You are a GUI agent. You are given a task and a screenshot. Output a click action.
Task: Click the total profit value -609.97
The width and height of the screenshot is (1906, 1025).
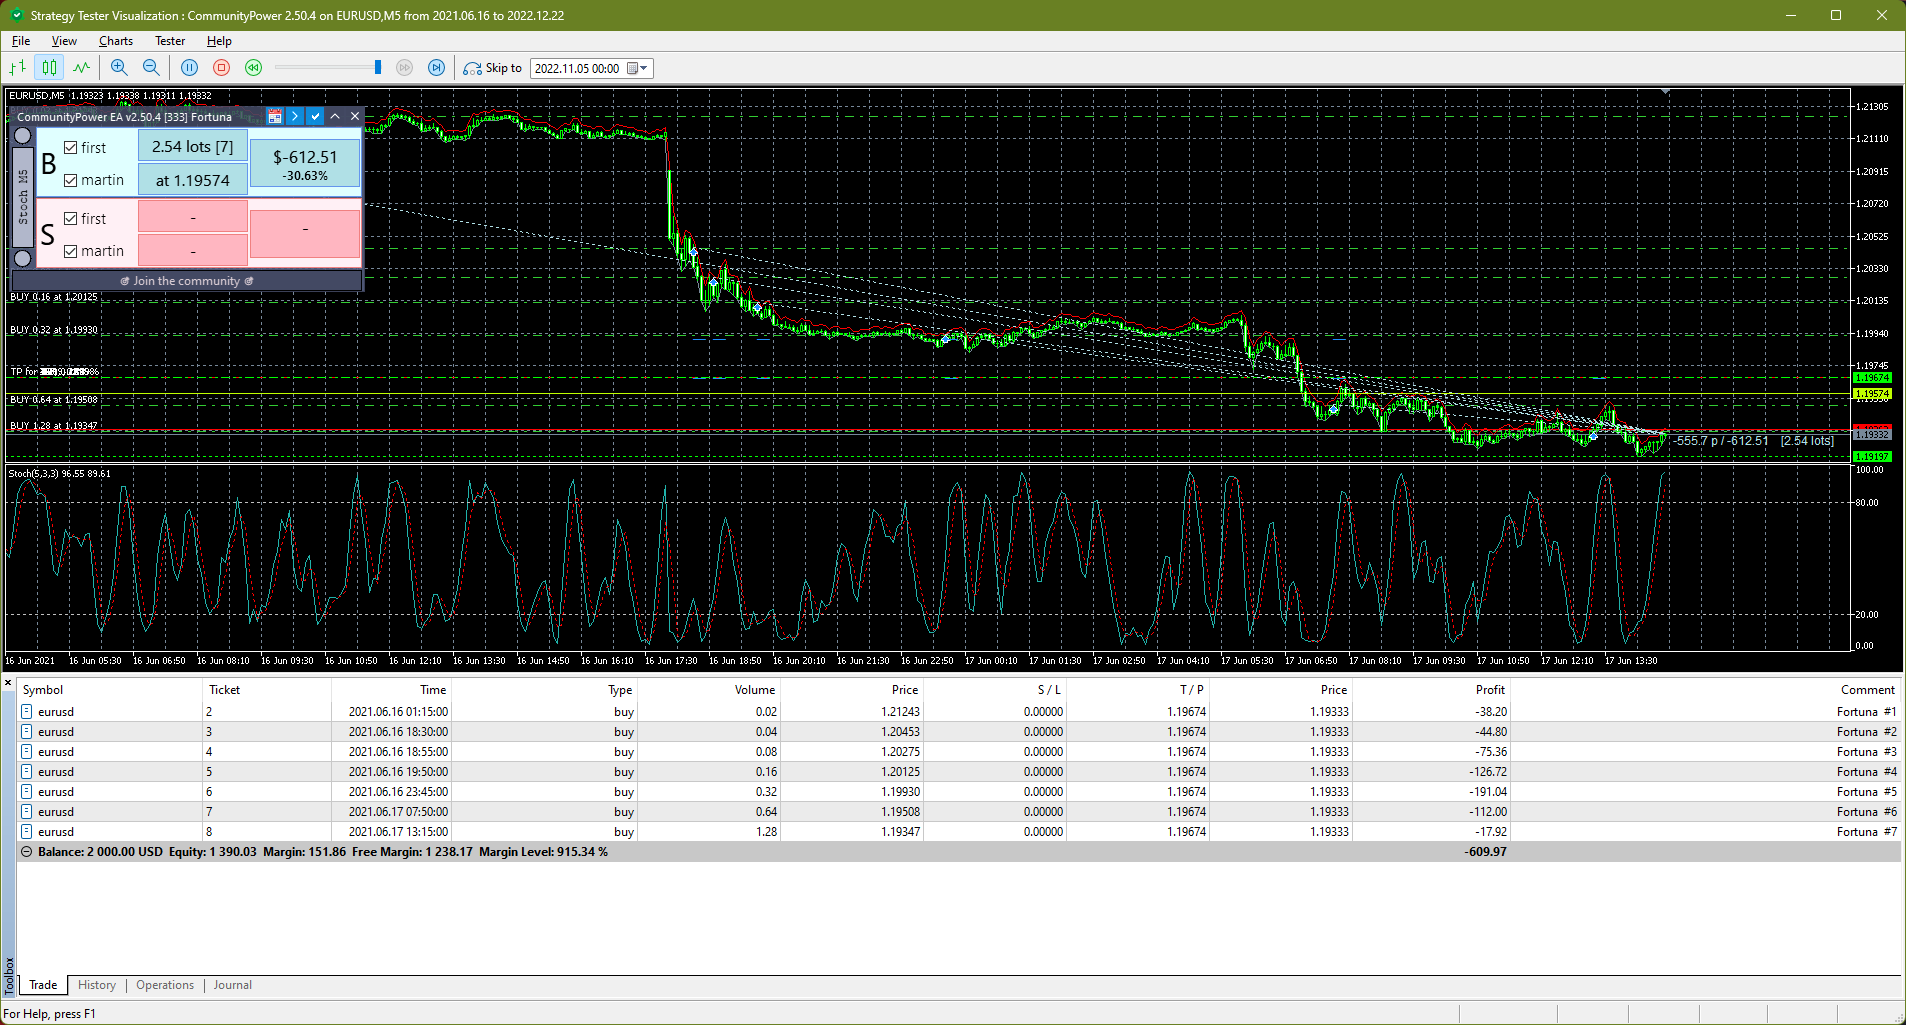[x=1485, y=852]
